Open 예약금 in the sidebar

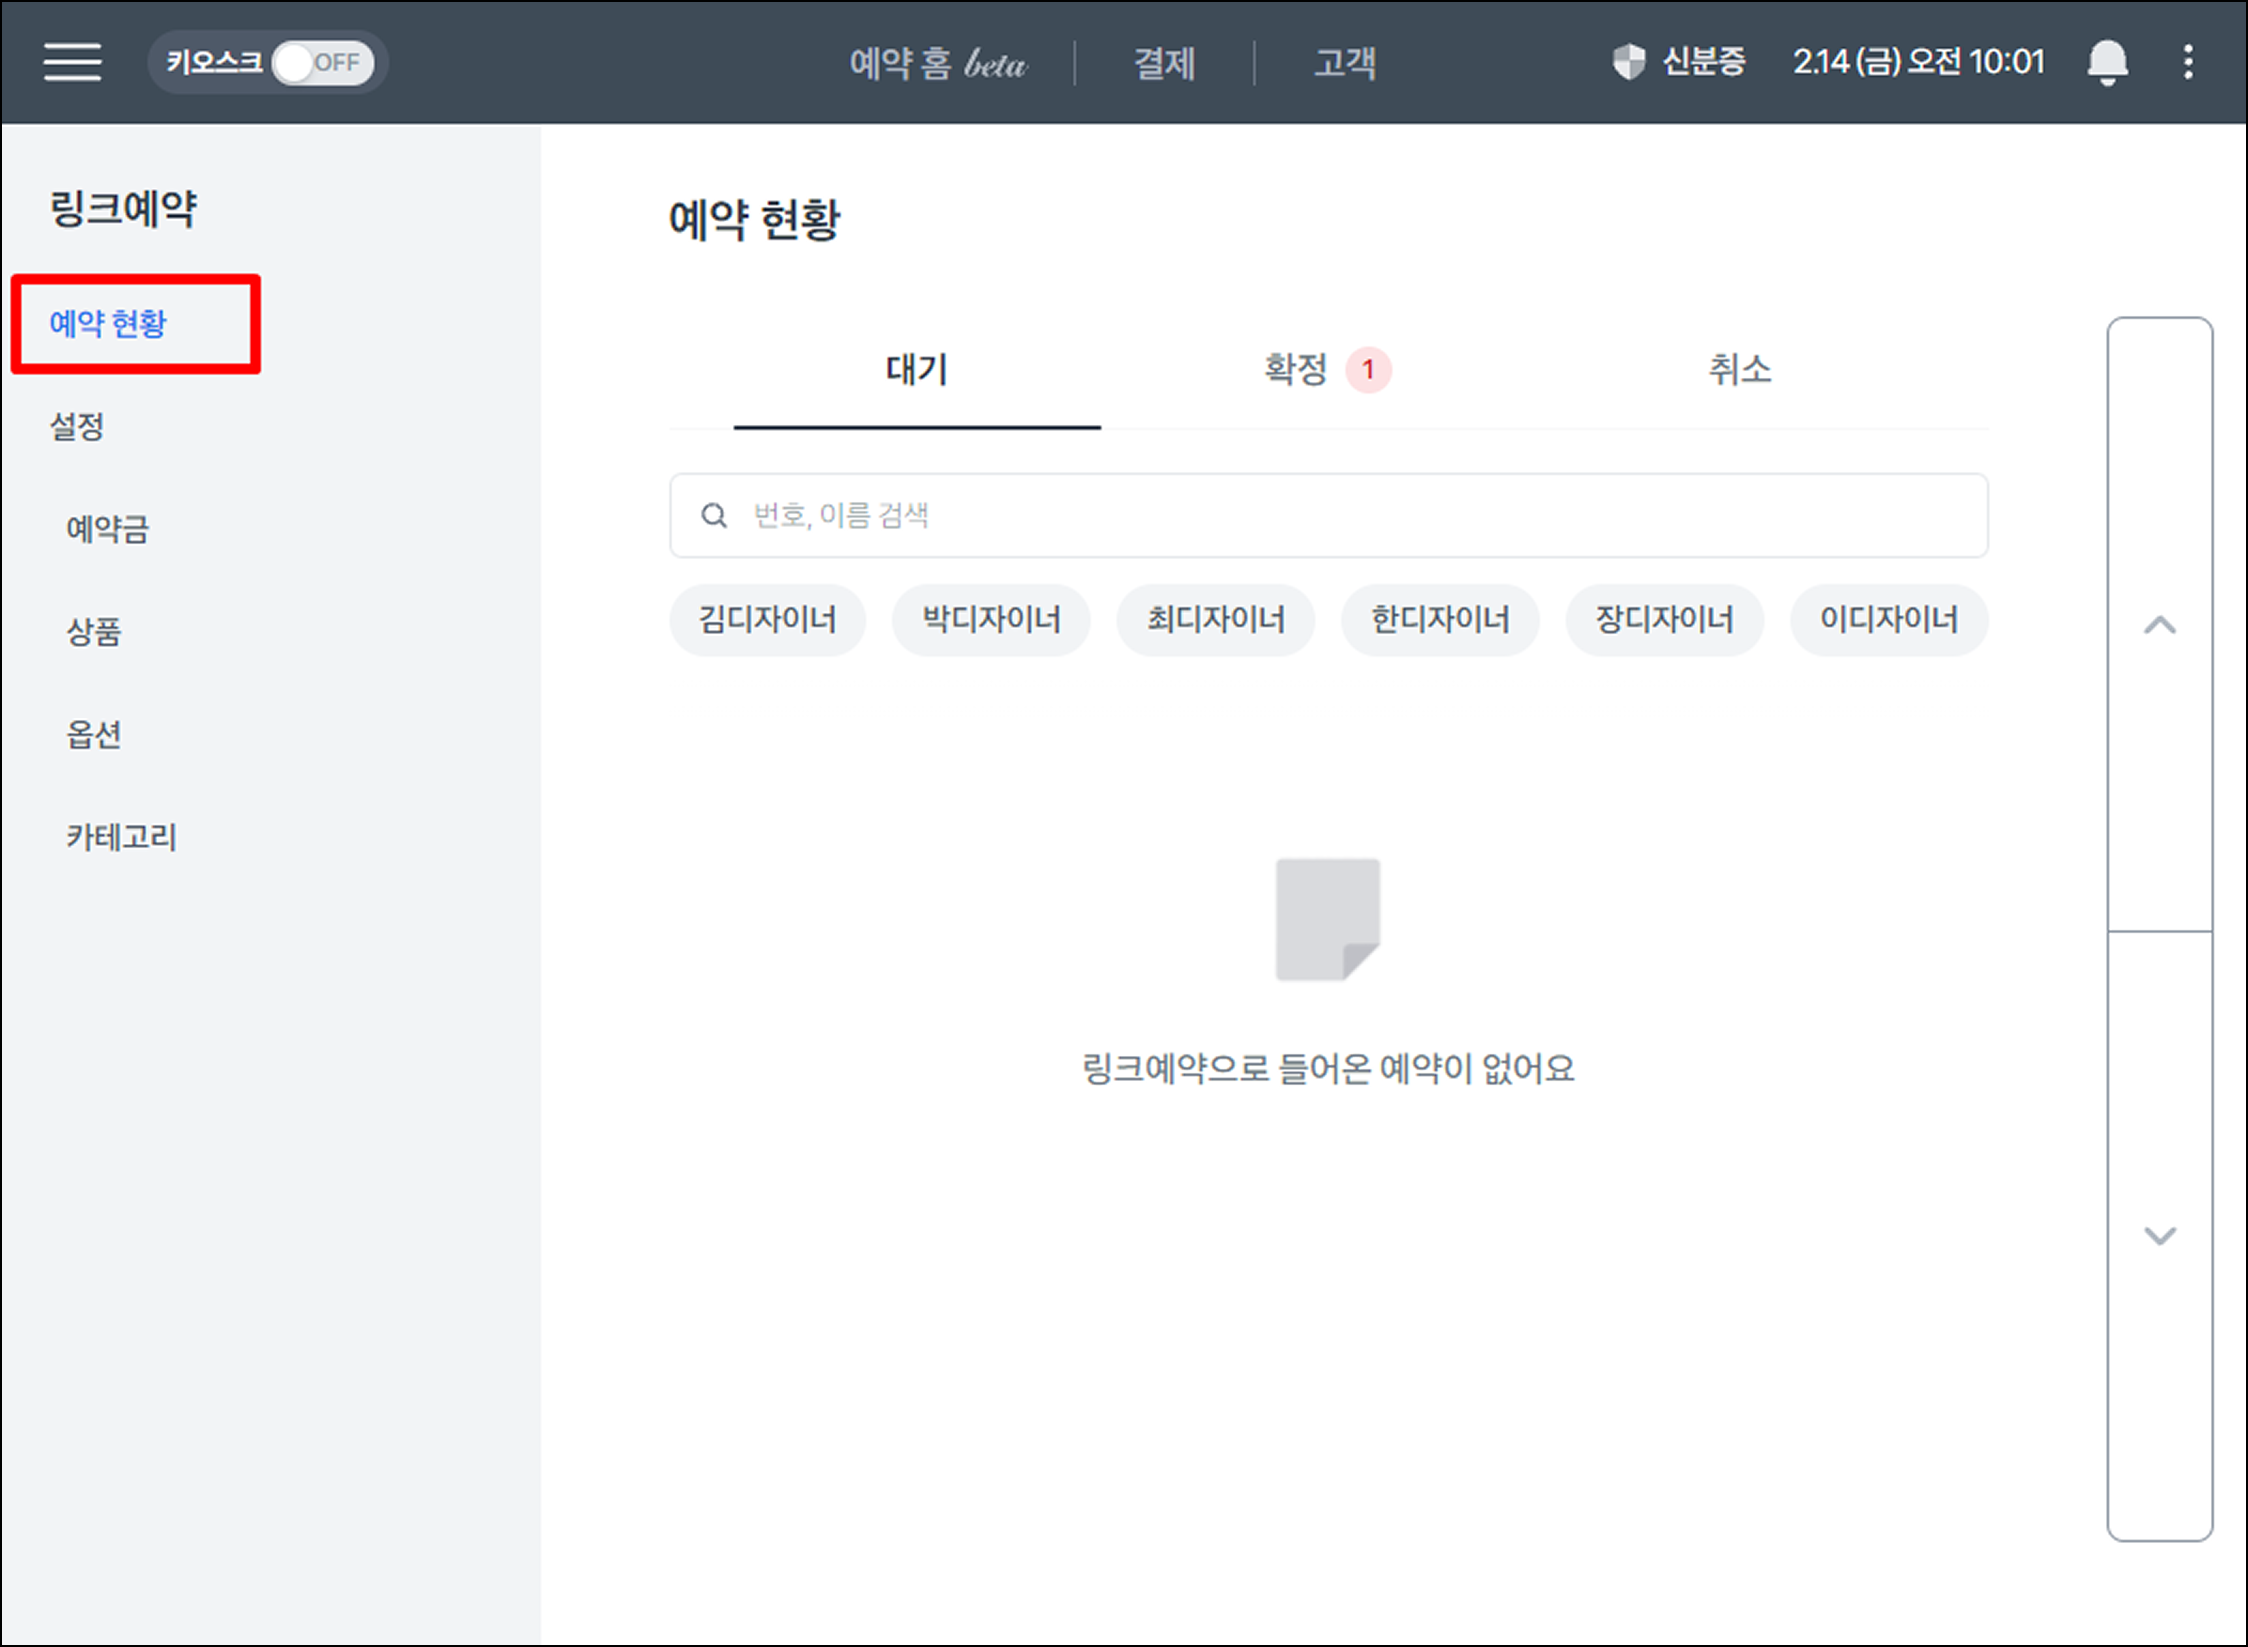click(108, 529)
